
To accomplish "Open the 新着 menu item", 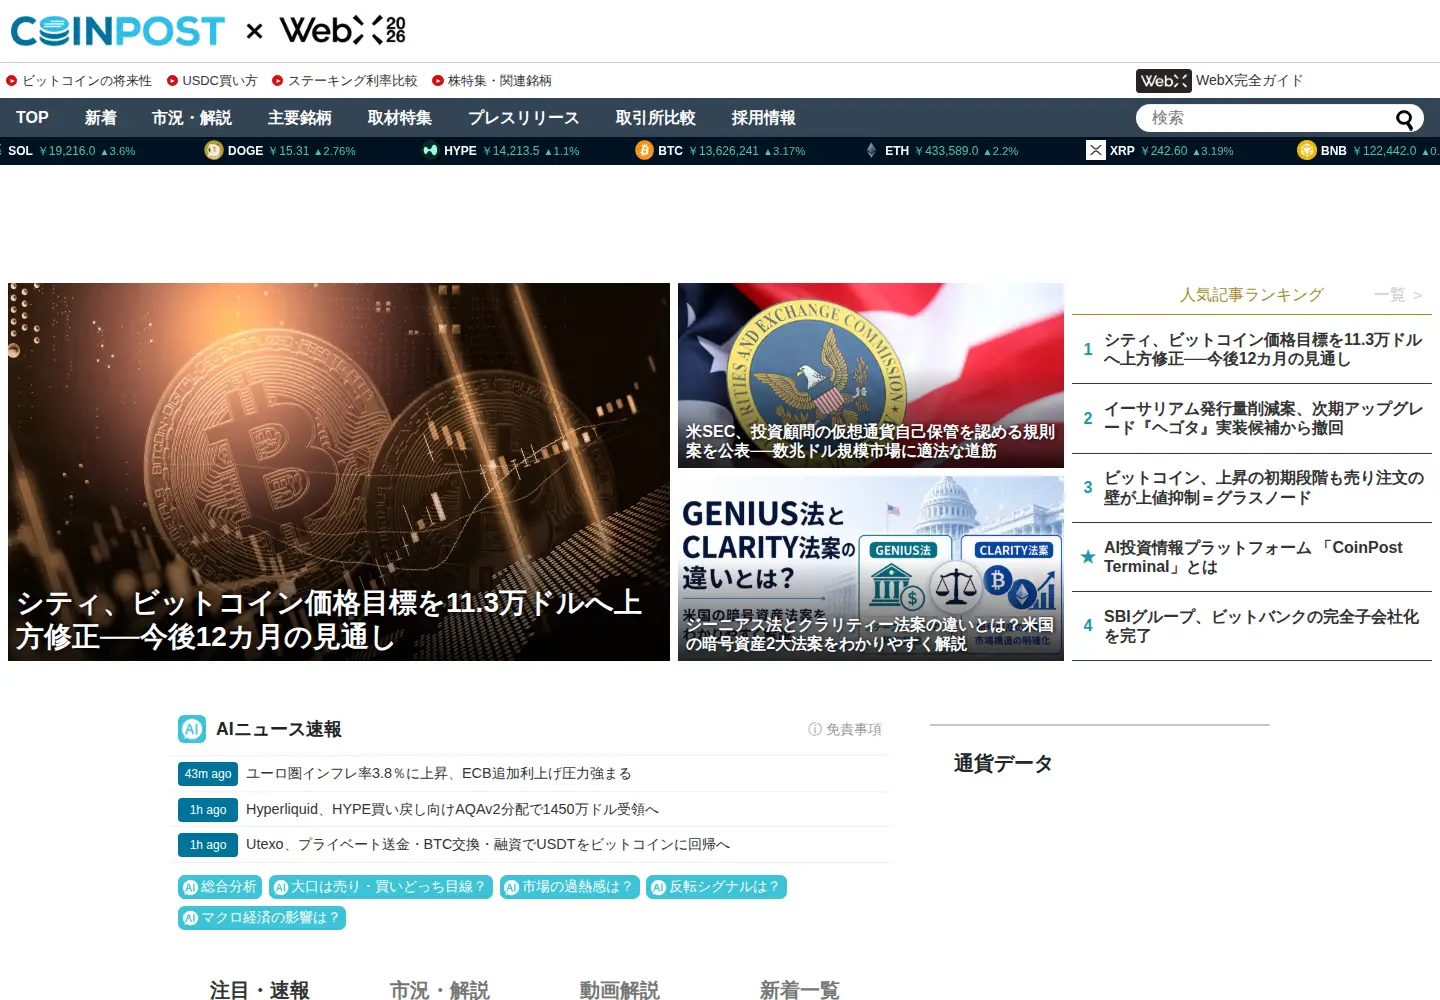I will [101, 118].
